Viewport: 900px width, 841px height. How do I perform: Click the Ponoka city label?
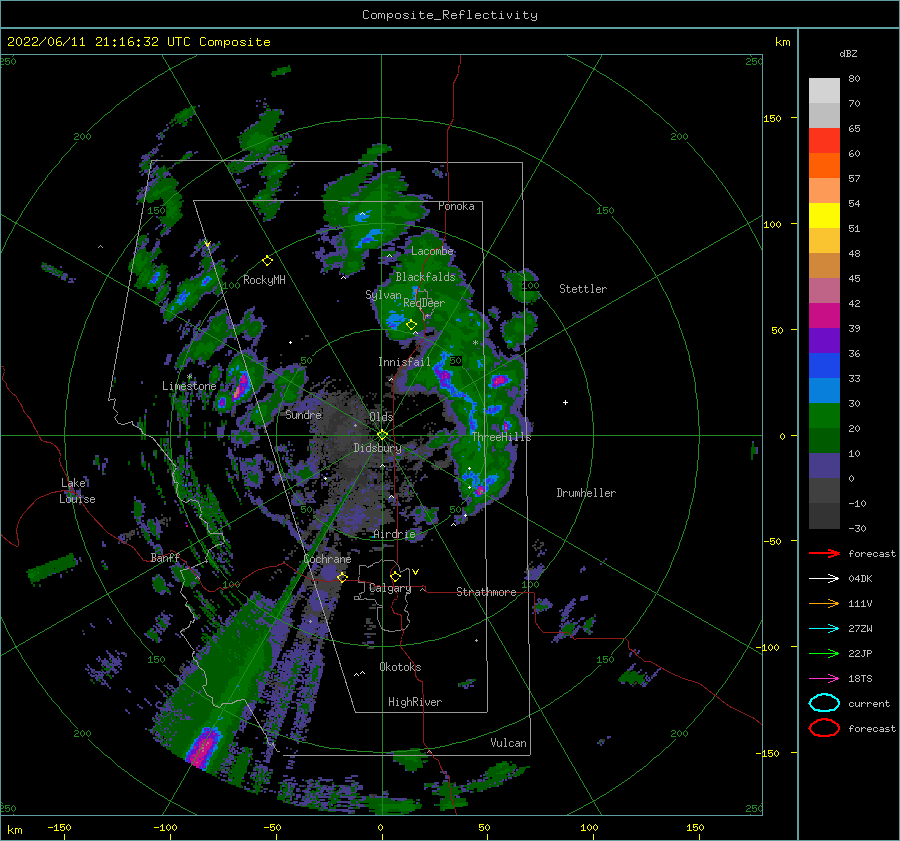pyautogui.click(x=456, y=206)
